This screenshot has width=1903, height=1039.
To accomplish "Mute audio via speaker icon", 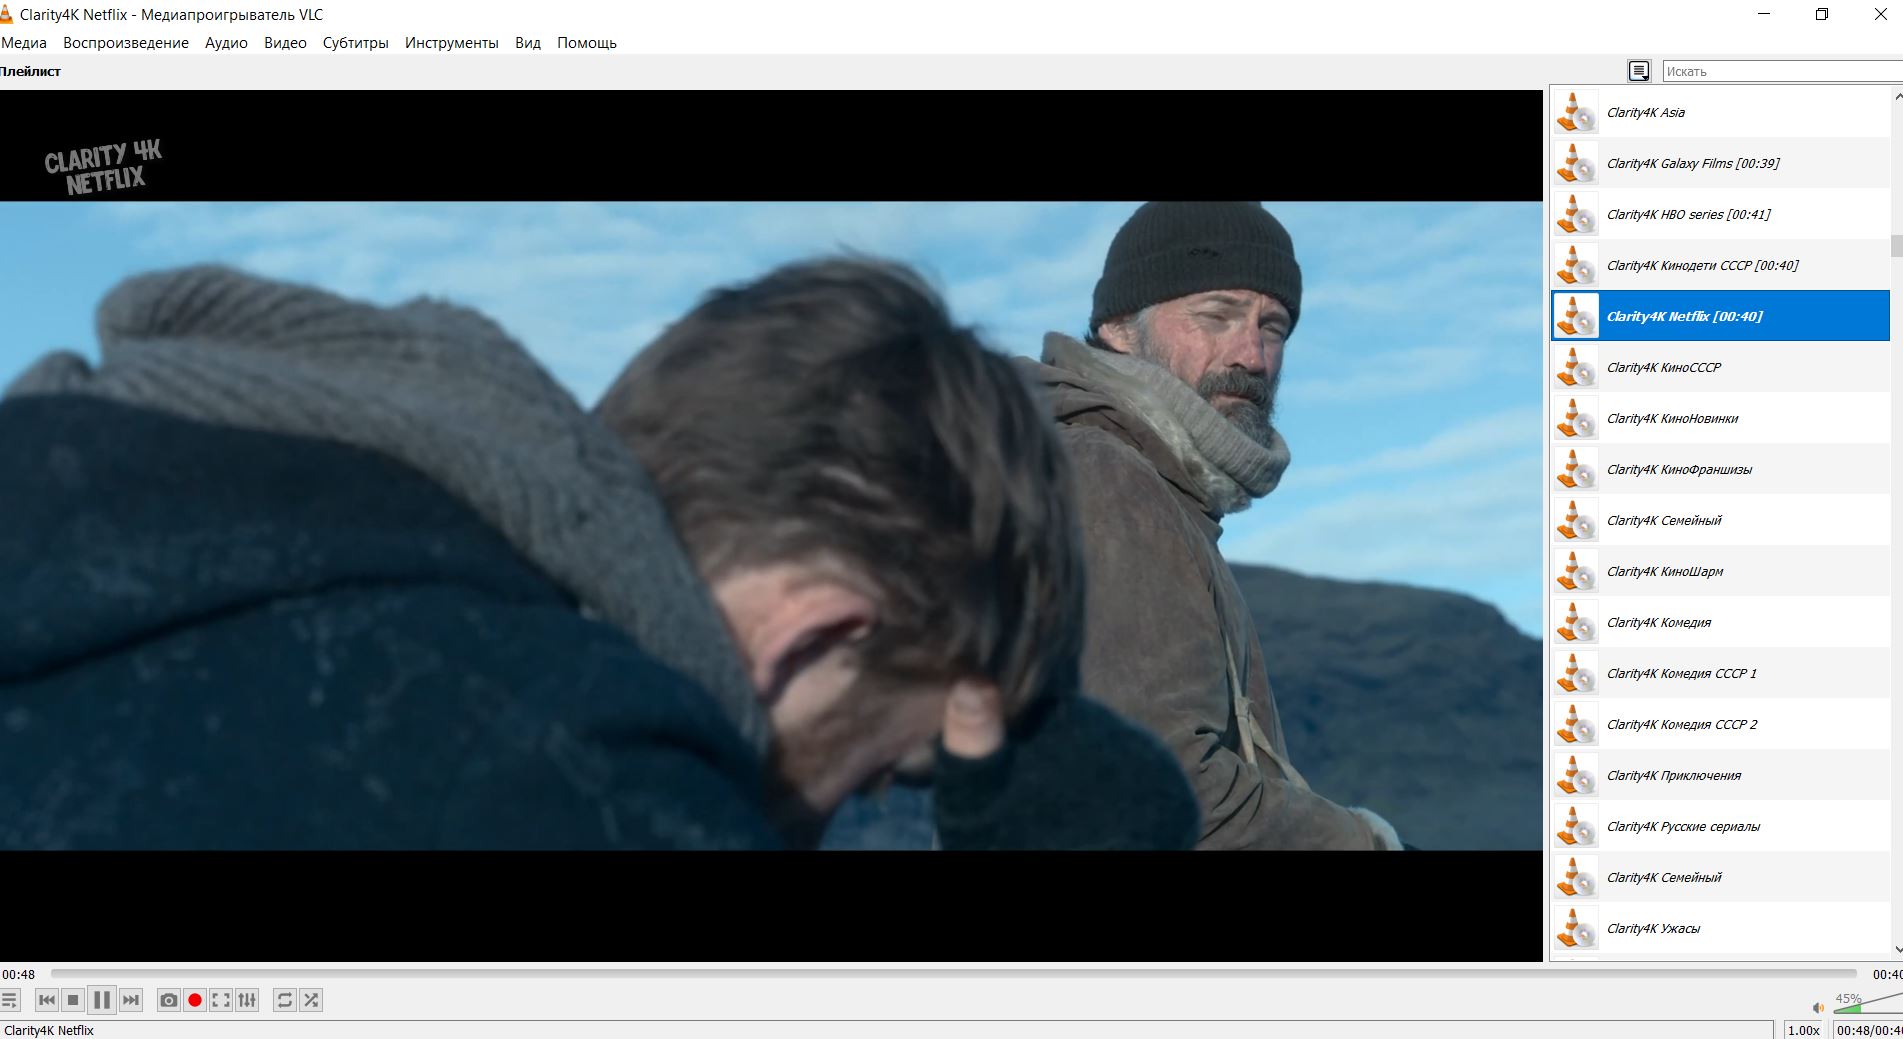I will [1818, 1007].
